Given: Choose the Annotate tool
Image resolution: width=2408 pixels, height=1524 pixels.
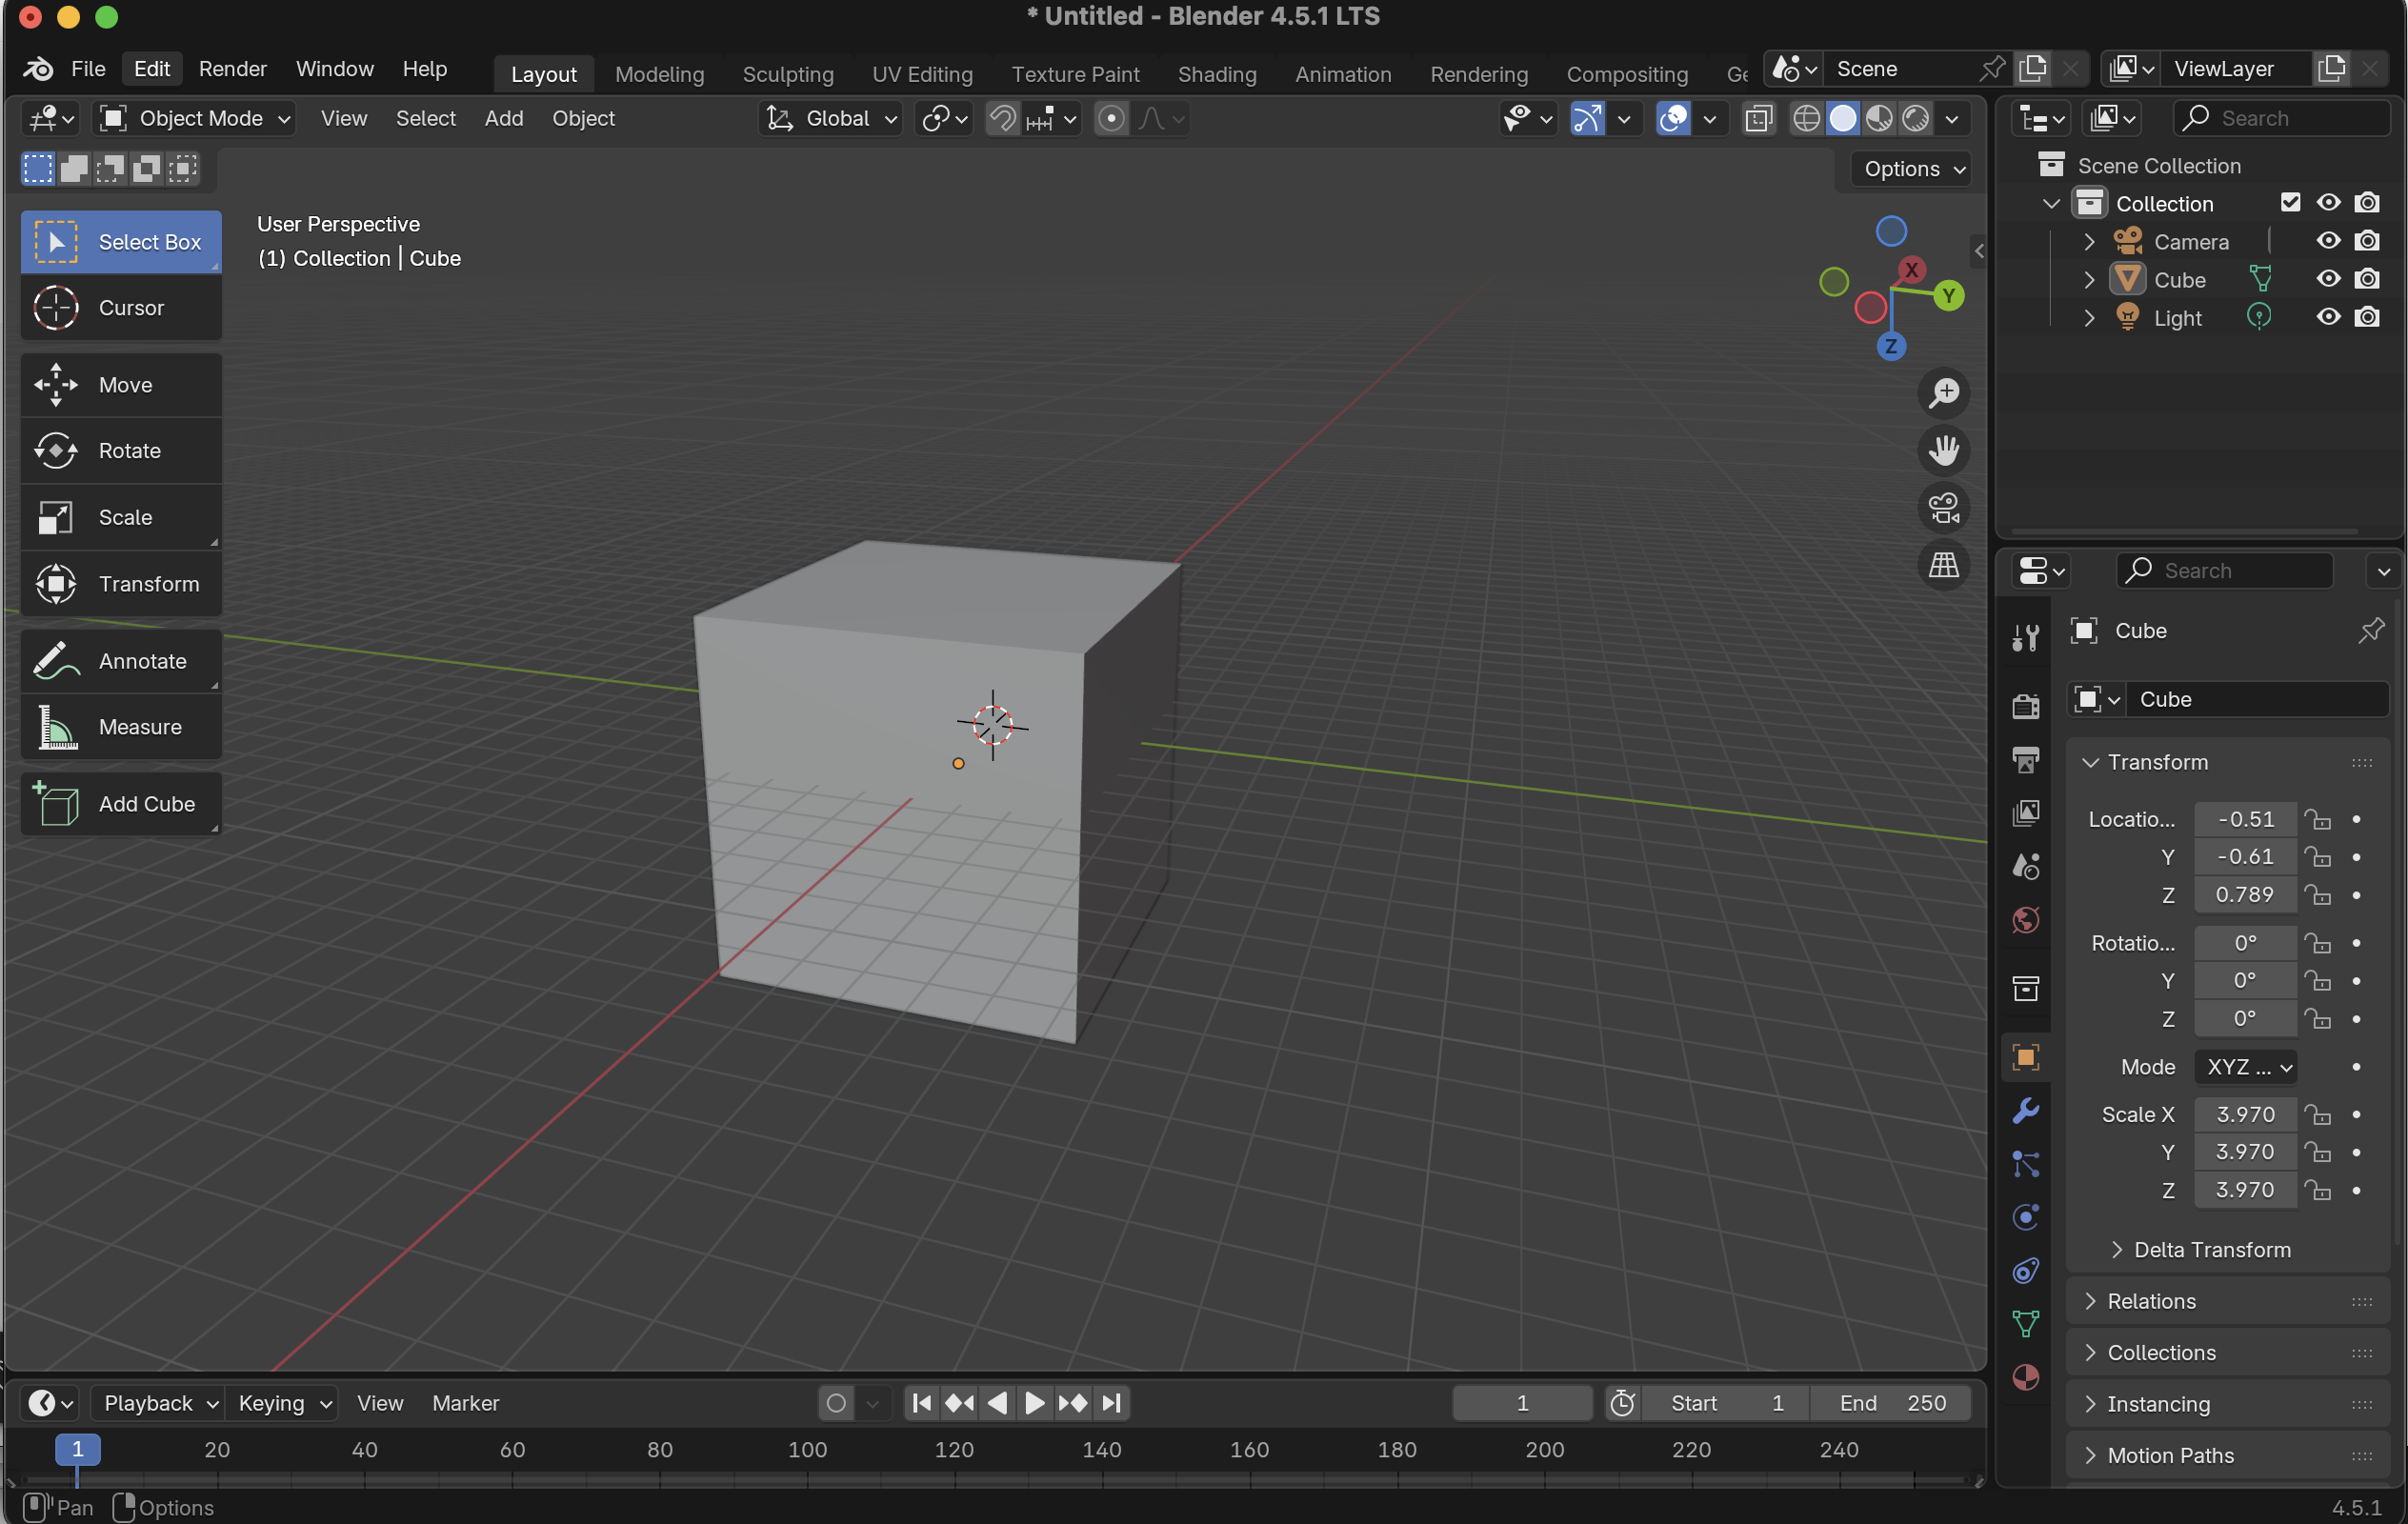Looking at the screenshot, I should (x=120, y=661).
